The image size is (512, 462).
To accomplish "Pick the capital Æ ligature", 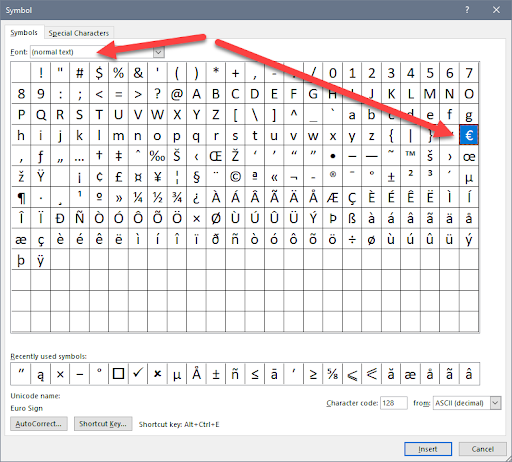I will [333, 197].
